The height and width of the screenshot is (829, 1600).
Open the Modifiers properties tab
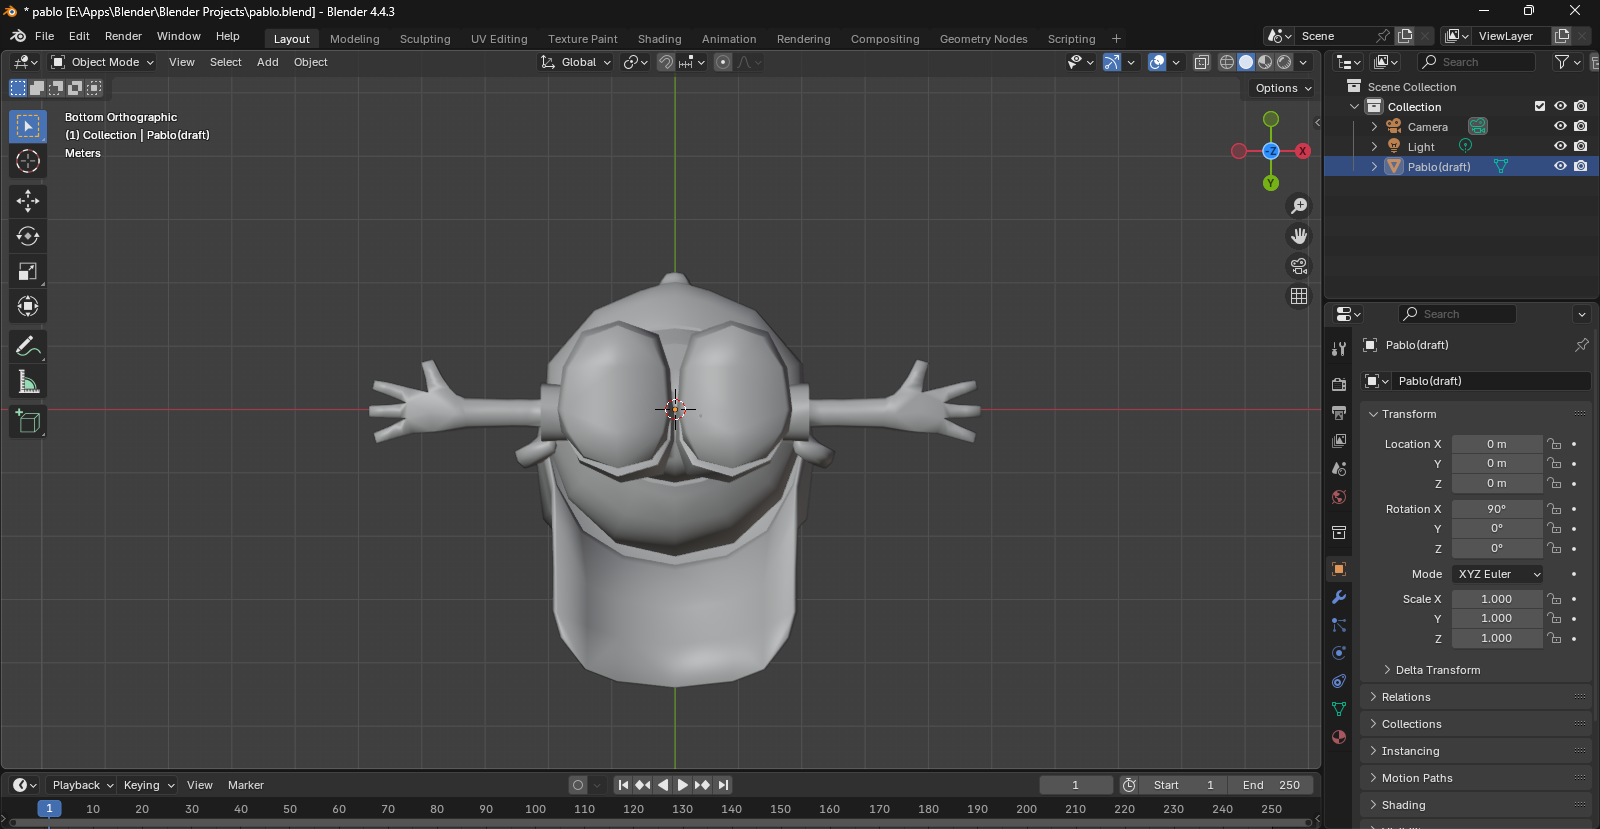coord(1339,597)
